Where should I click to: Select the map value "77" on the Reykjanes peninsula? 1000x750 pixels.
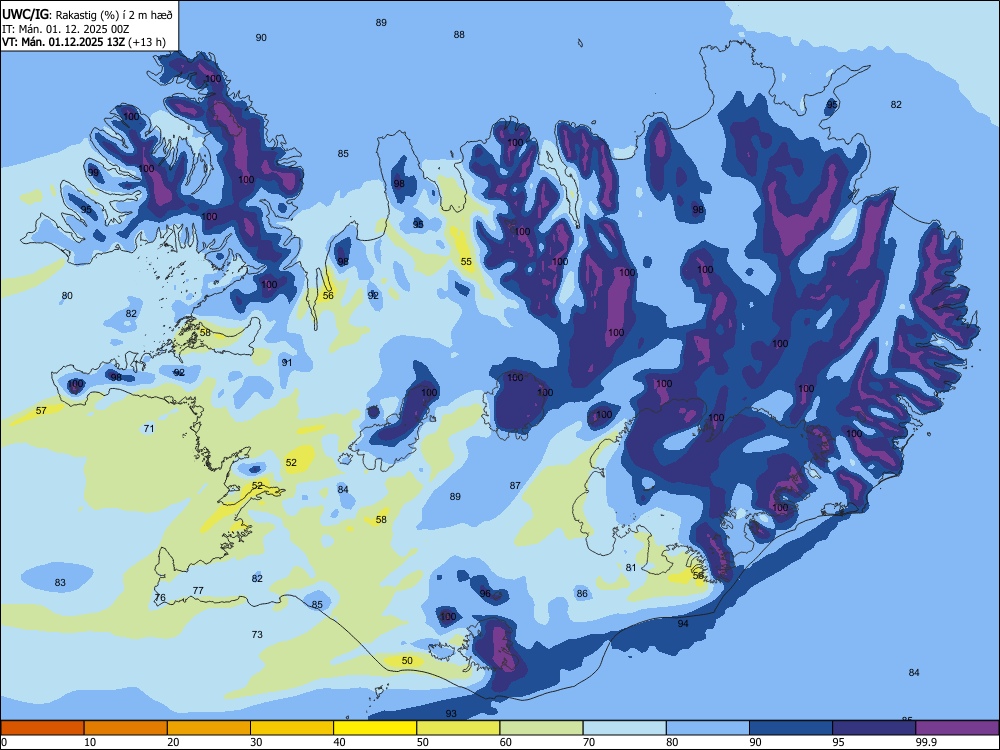point(198,591)
